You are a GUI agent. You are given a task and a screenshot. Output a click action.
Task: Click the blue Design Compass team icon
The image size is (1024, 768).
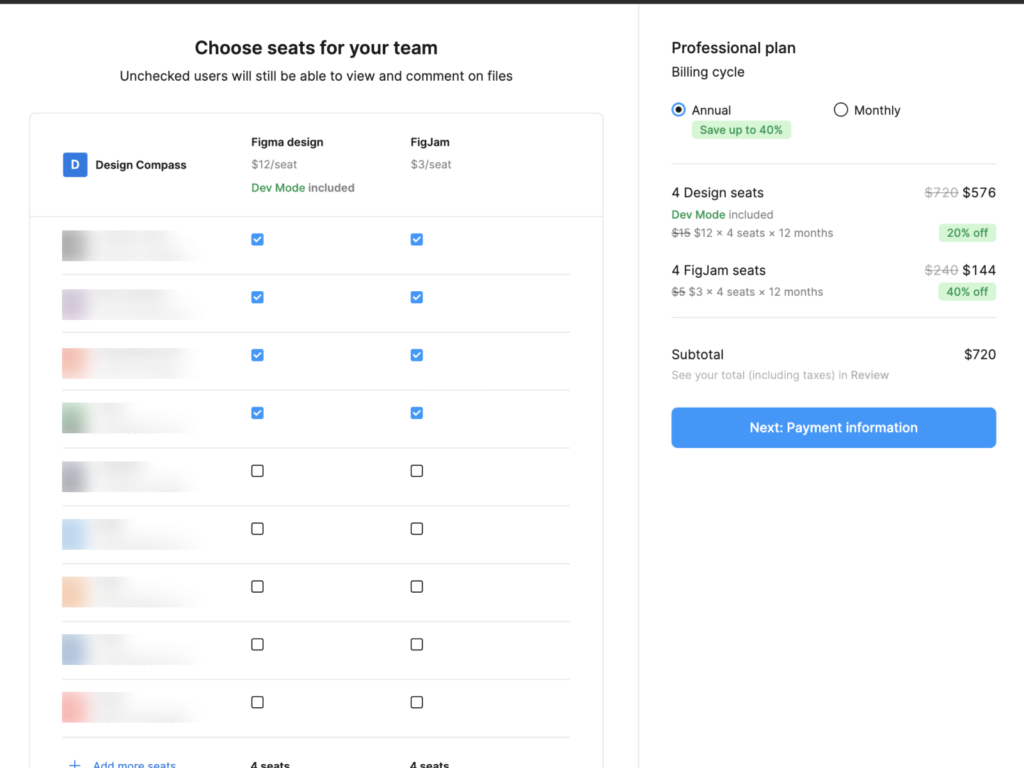(x=75, y=165)
